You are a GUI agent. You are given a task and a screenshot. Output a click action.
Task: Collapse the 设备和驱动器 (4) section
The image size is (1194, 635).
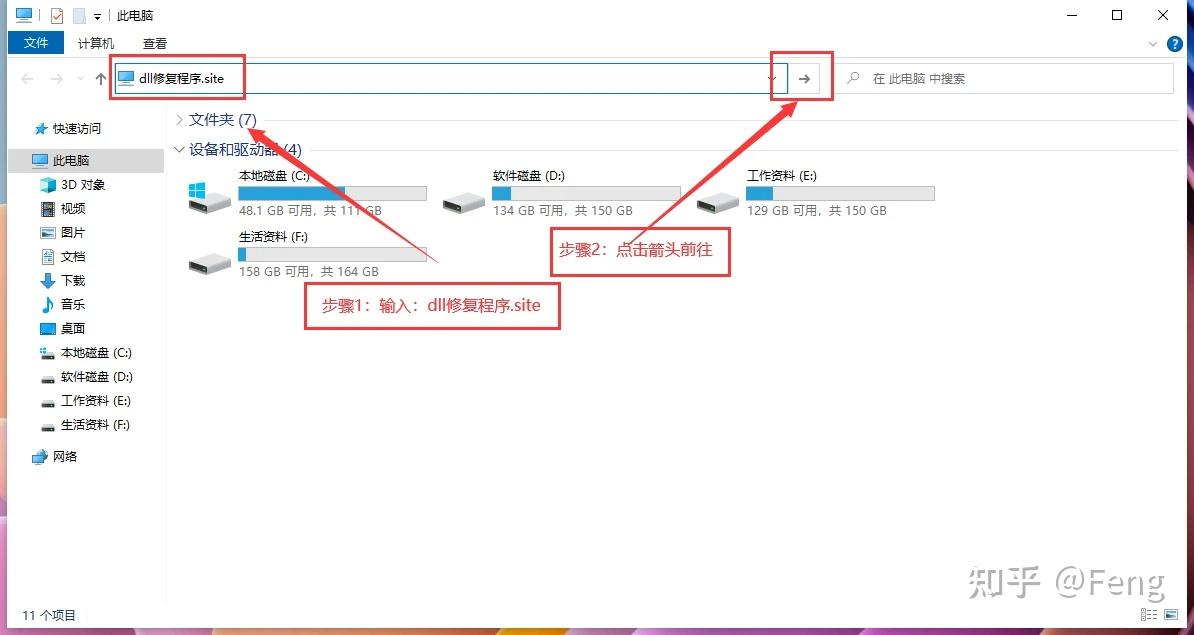180,149
